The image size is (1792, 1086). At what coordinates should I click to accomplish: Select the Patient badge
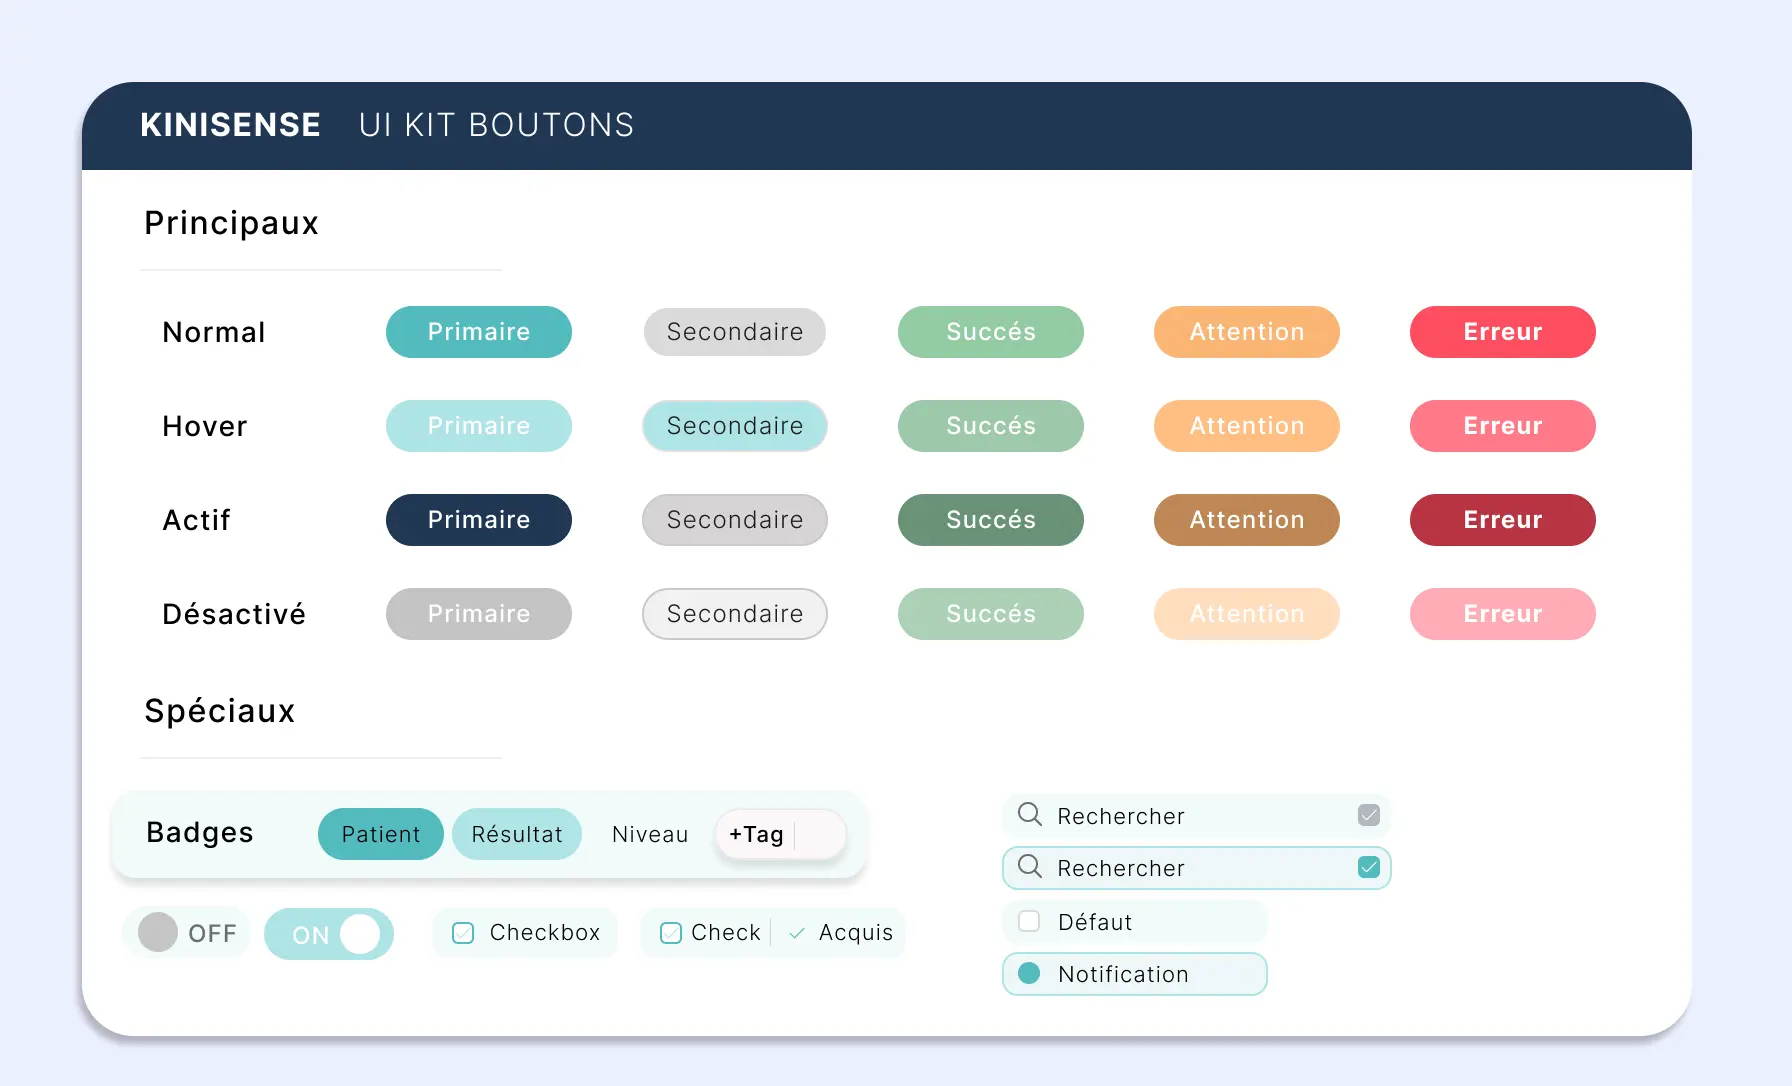380,834
